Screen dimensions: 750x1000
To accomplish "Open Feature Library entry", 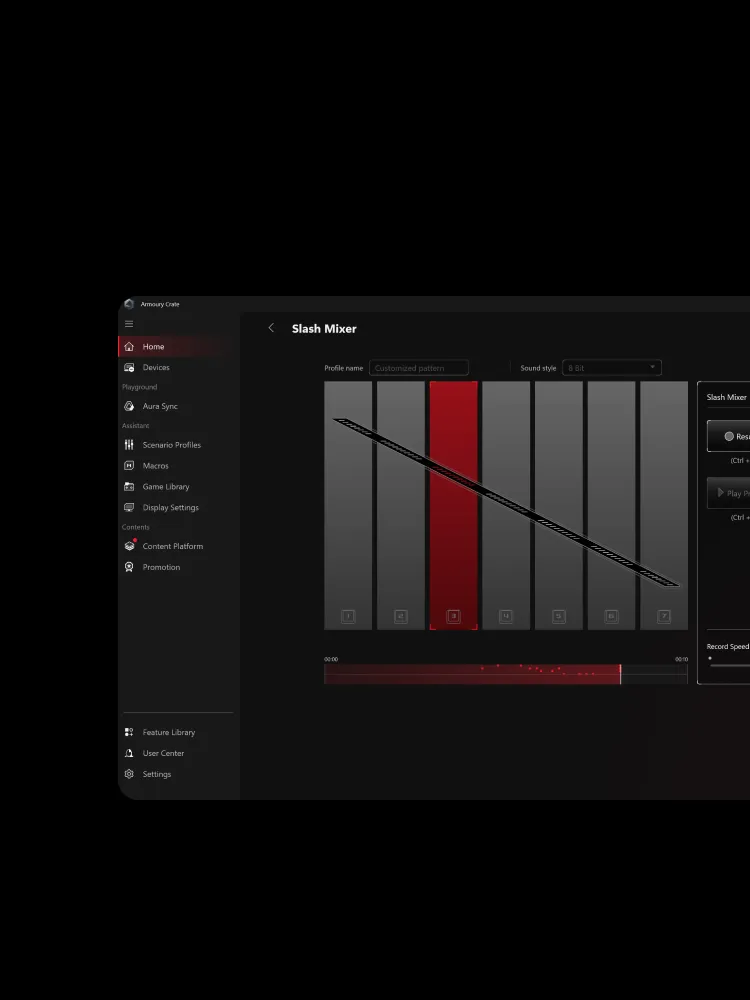I will [169, 732].
